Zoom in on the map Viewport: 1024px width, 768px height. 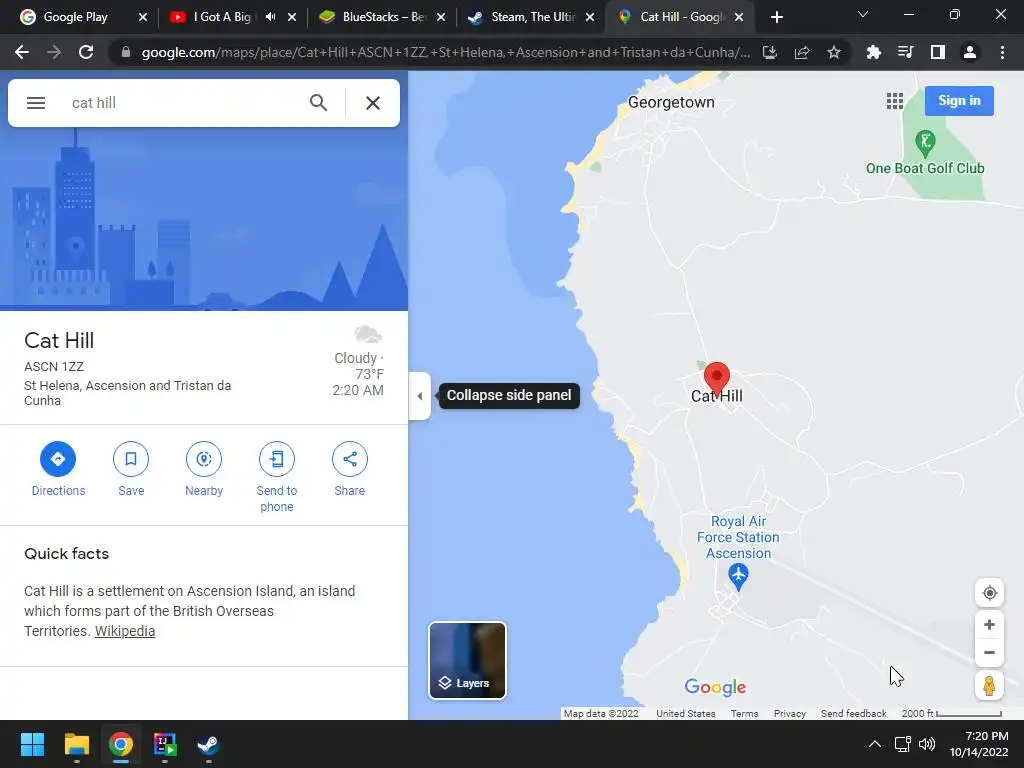[989, 624]
